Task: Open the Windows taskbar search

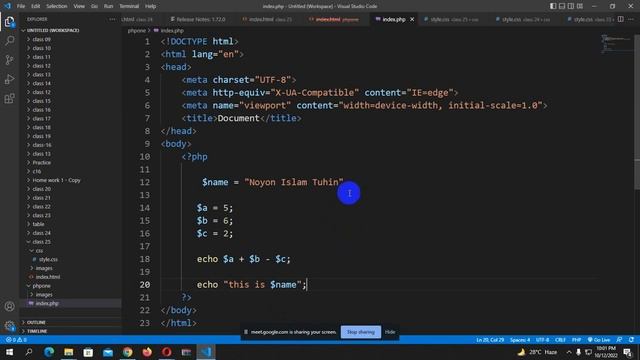Action: point(29,352)
